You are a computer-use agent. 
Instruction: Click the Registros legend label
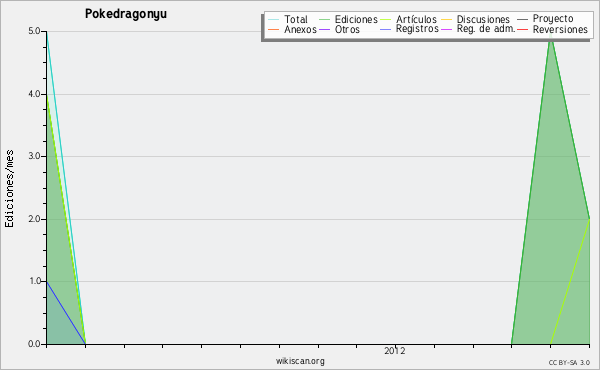click(417, 29)
